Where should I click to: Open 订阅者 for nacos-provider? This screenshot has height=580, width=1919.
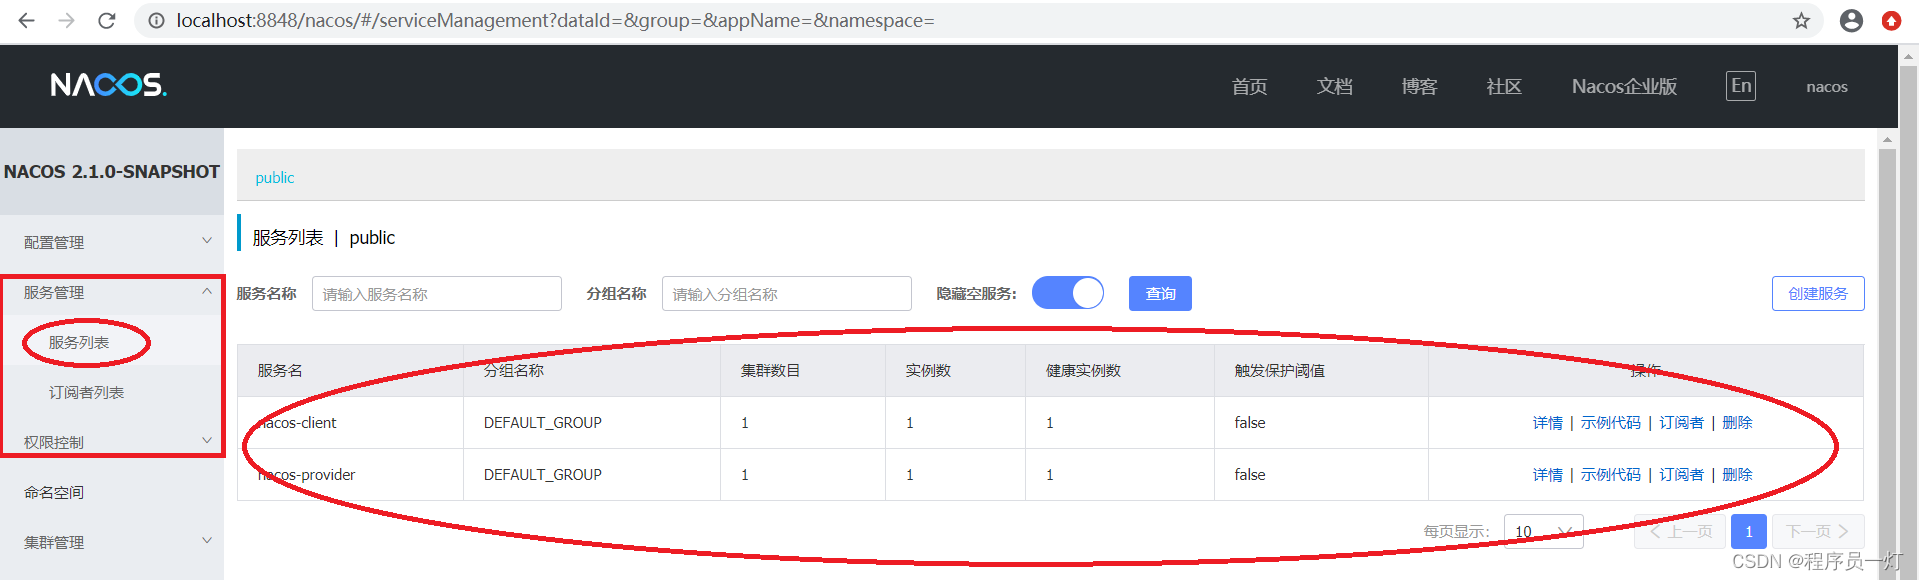pyautogui.click(x=1681, y=474)
